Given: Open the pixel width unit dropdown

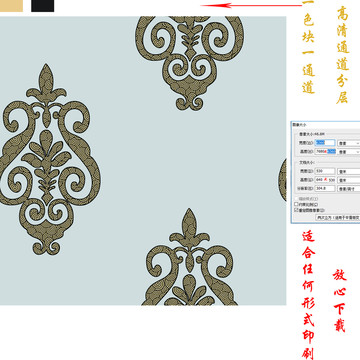Looking at the screenshot, I should click(x=349, y=143).
